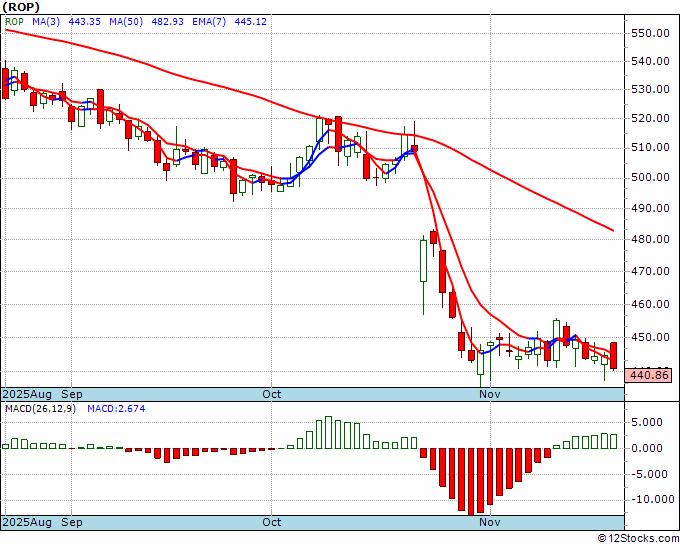Click 2025Aug on the MACD panel axis

[x=27, y=522]
